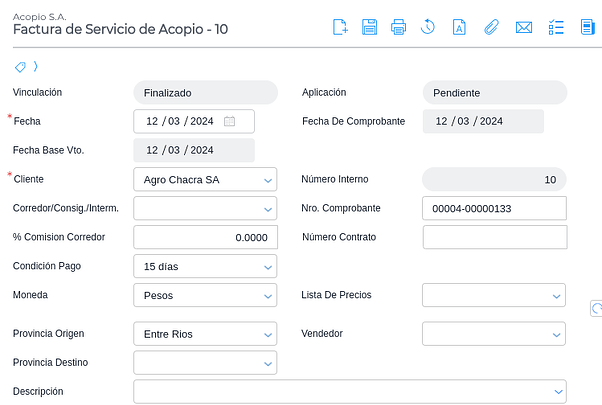
Task: Click the report page icon at toolbar end
Action: point(588,27)
